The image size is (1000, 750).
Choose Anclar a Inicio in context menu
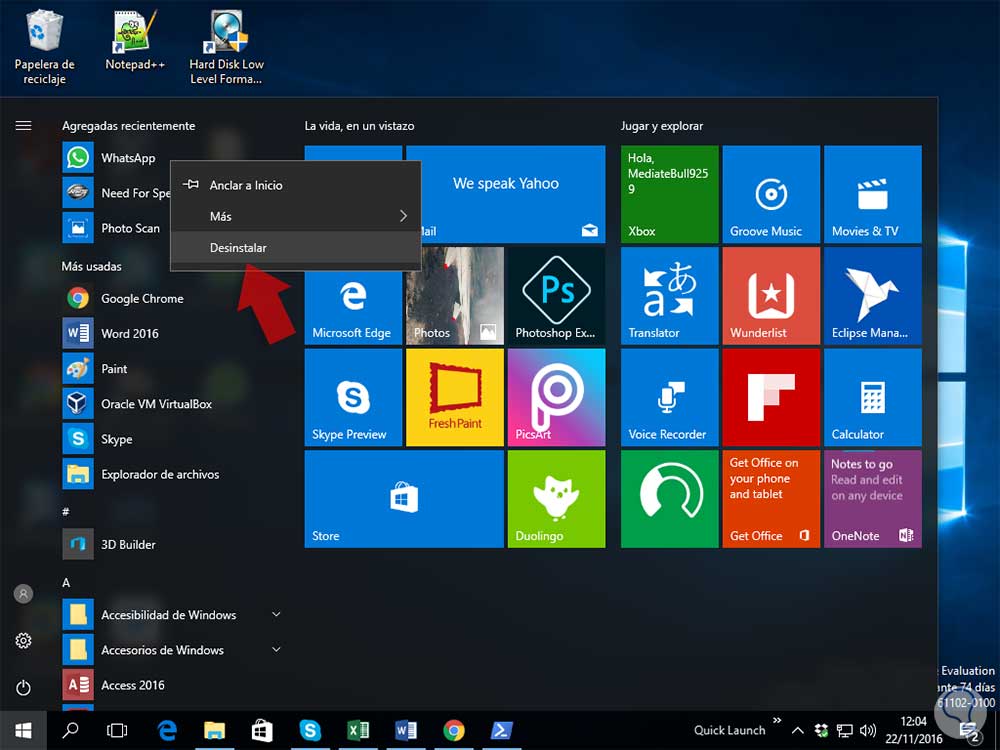tap(295, 185)
